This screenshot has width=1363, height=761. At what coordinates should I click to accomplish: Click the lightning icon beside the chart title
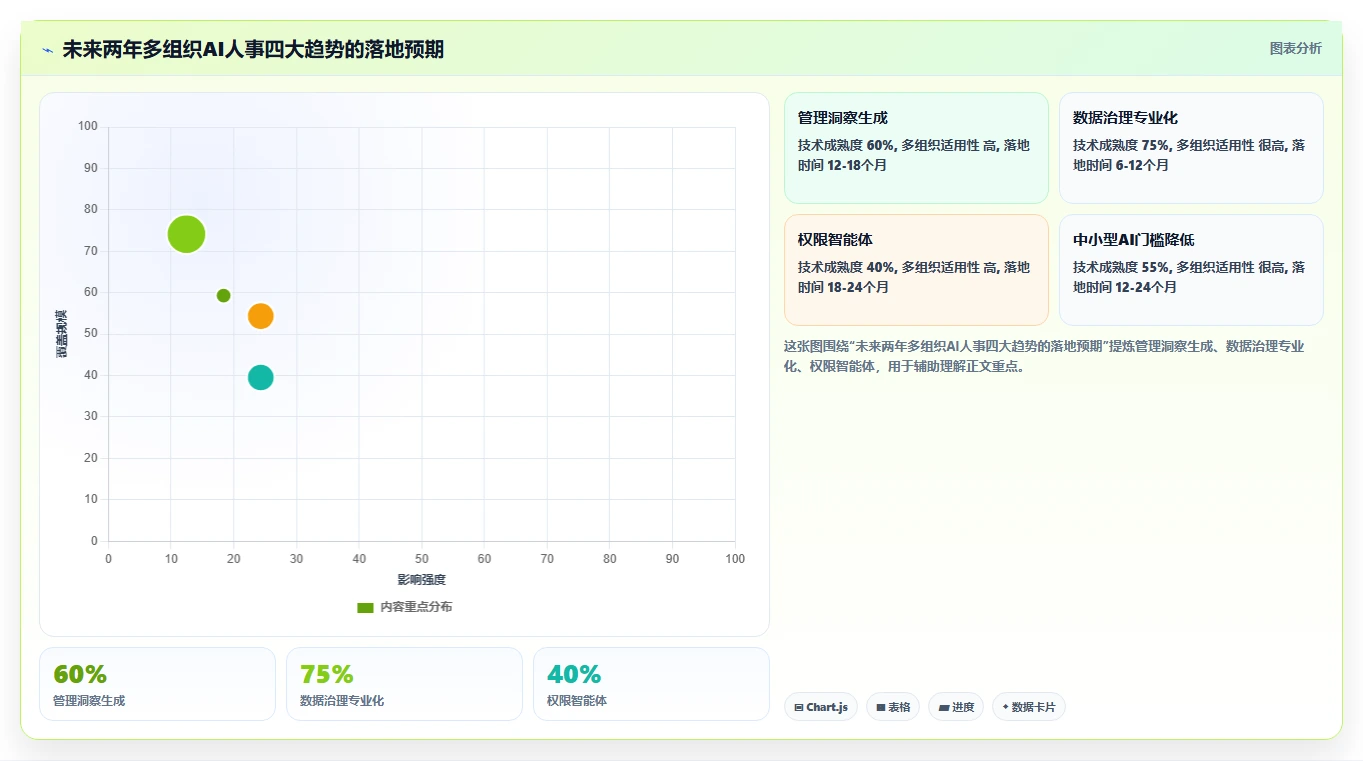coord(48,50)
